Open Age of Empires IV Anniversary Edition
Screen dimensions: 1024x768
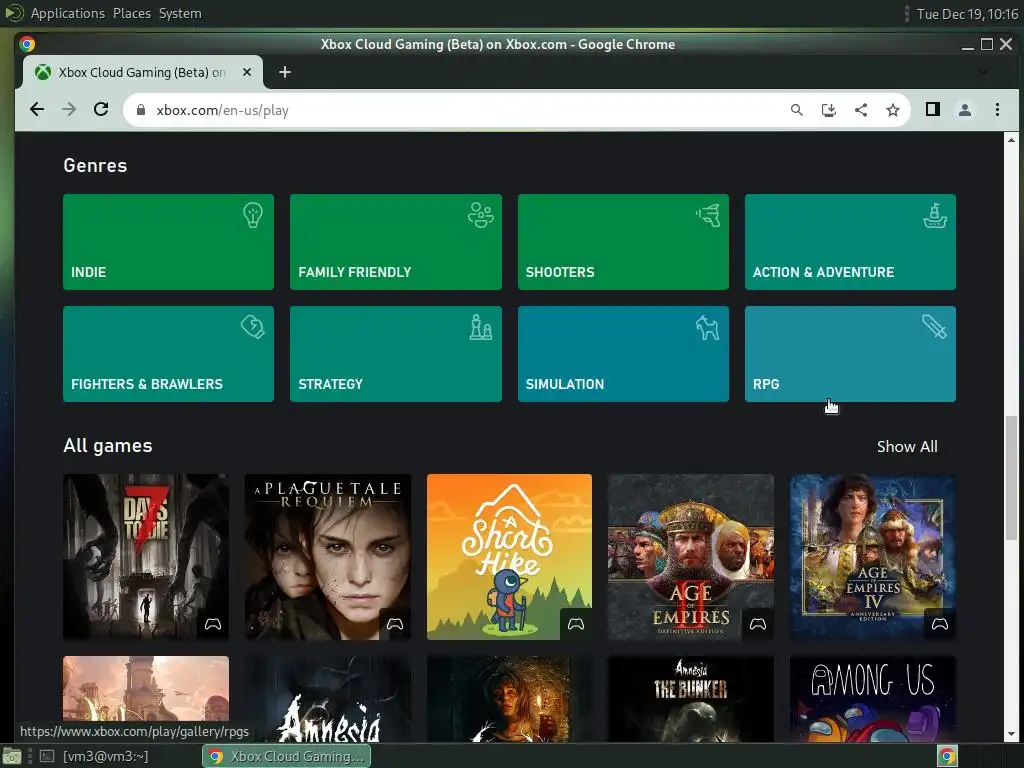pyautogui.click(x=872, y=556)
